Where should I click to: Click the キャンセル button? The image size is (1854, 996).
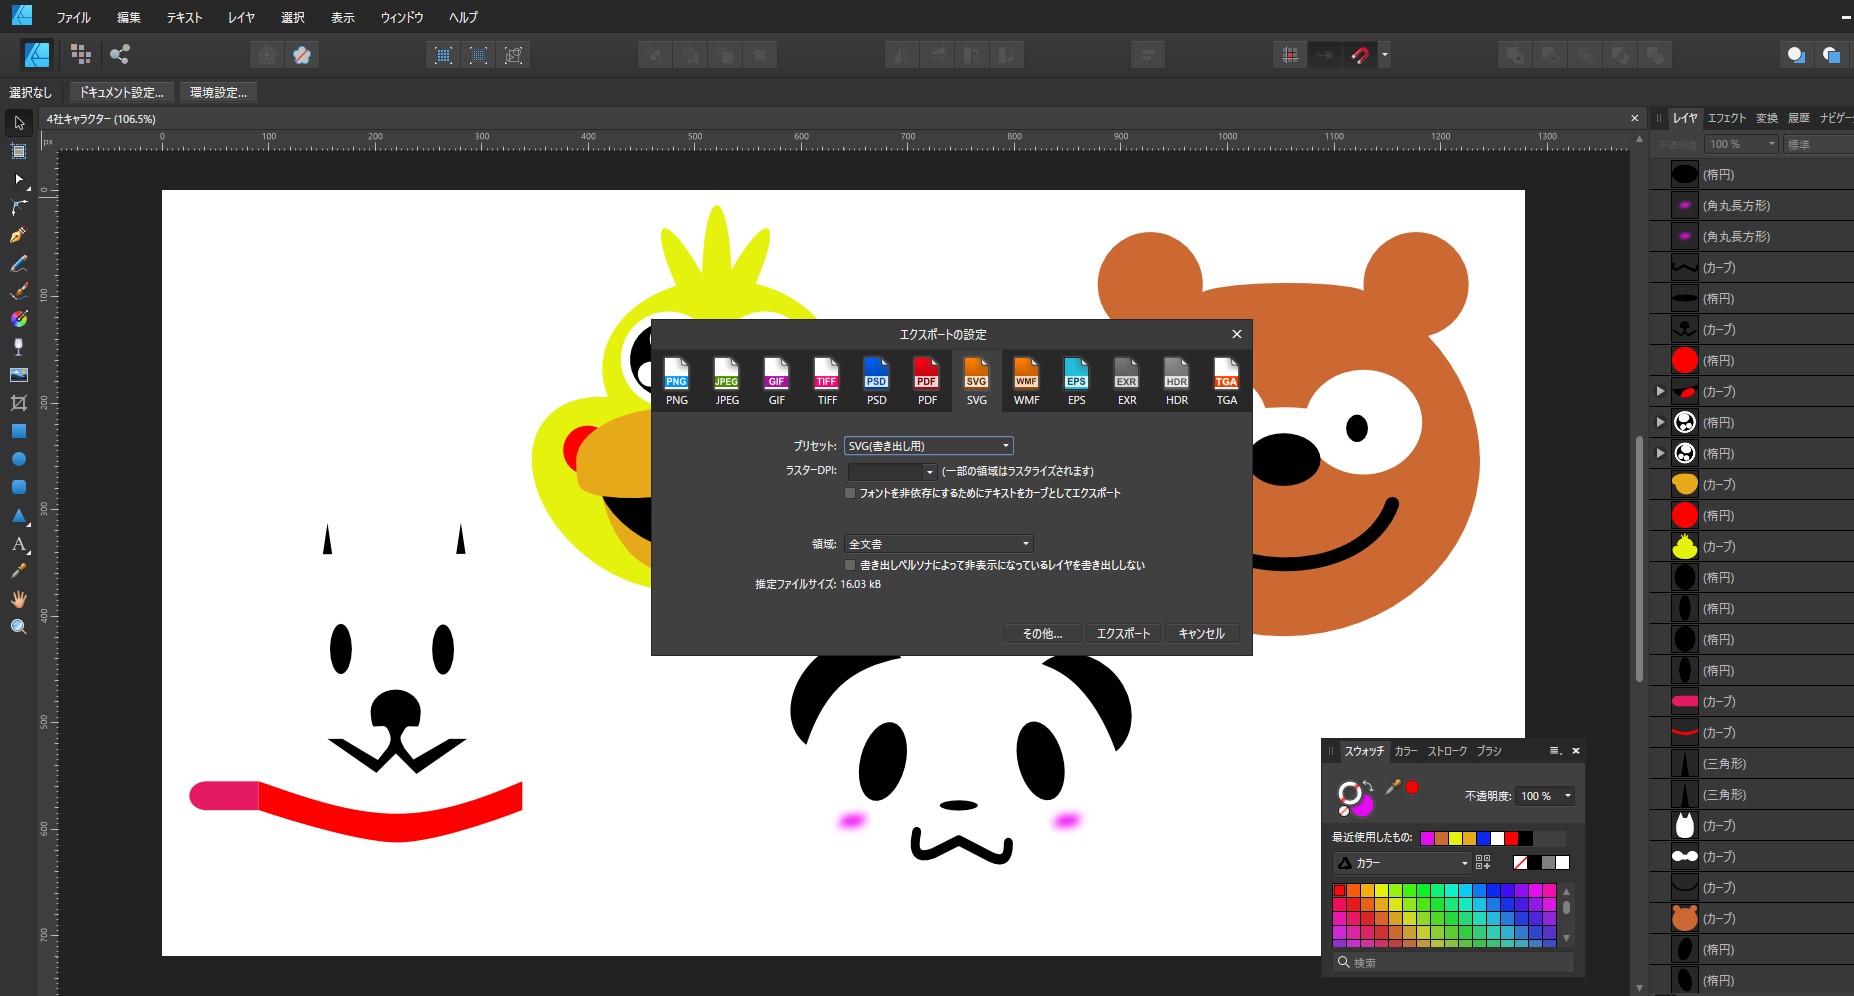1202,633
